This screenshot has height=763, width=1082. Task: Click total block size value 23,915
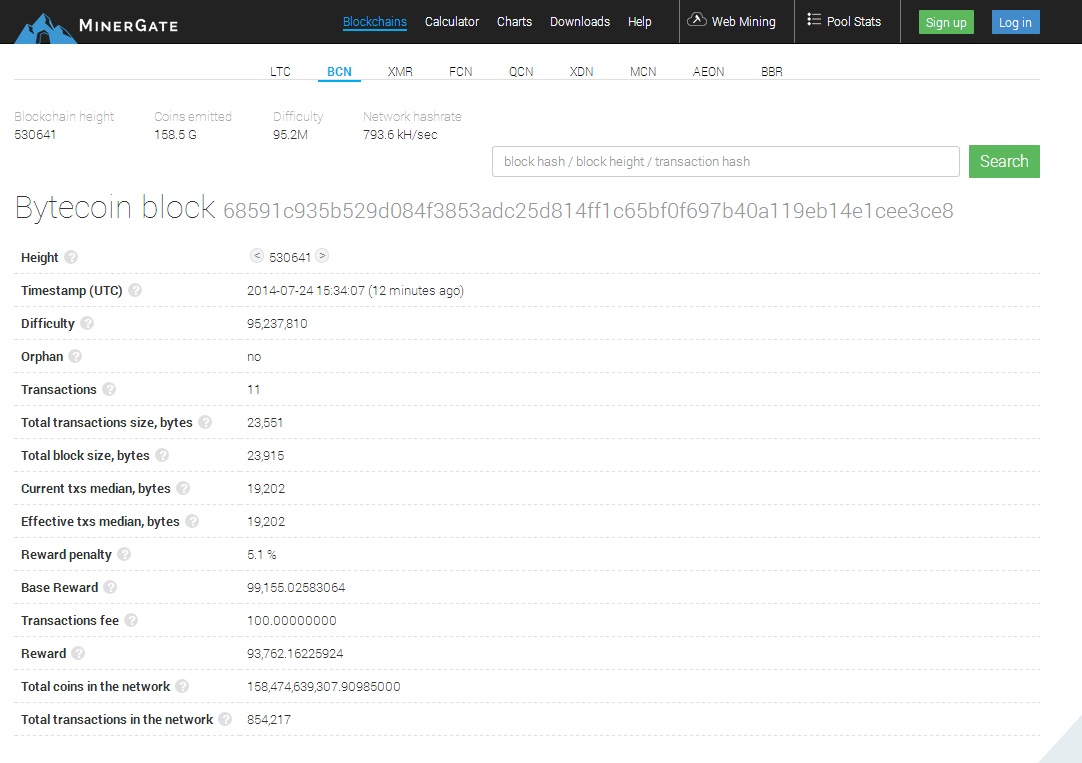coord(266,455)
